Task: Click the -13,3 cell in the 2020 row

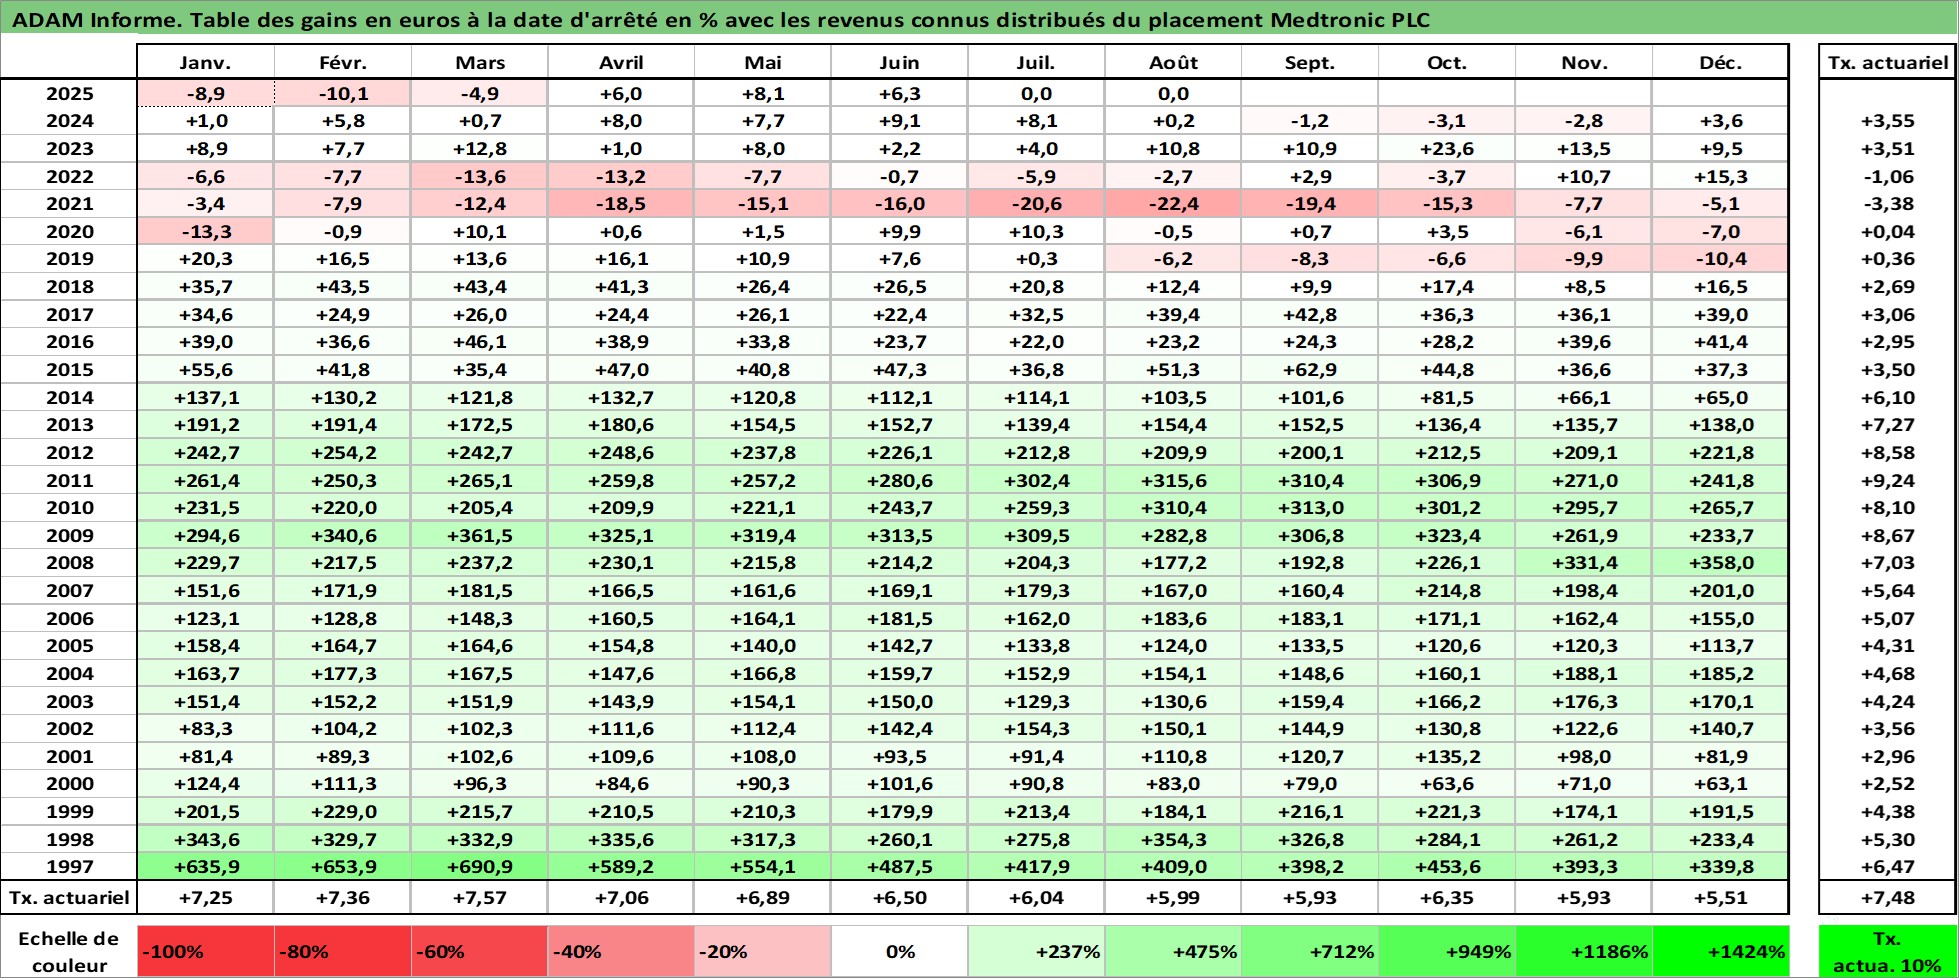Action: (205, 231)
